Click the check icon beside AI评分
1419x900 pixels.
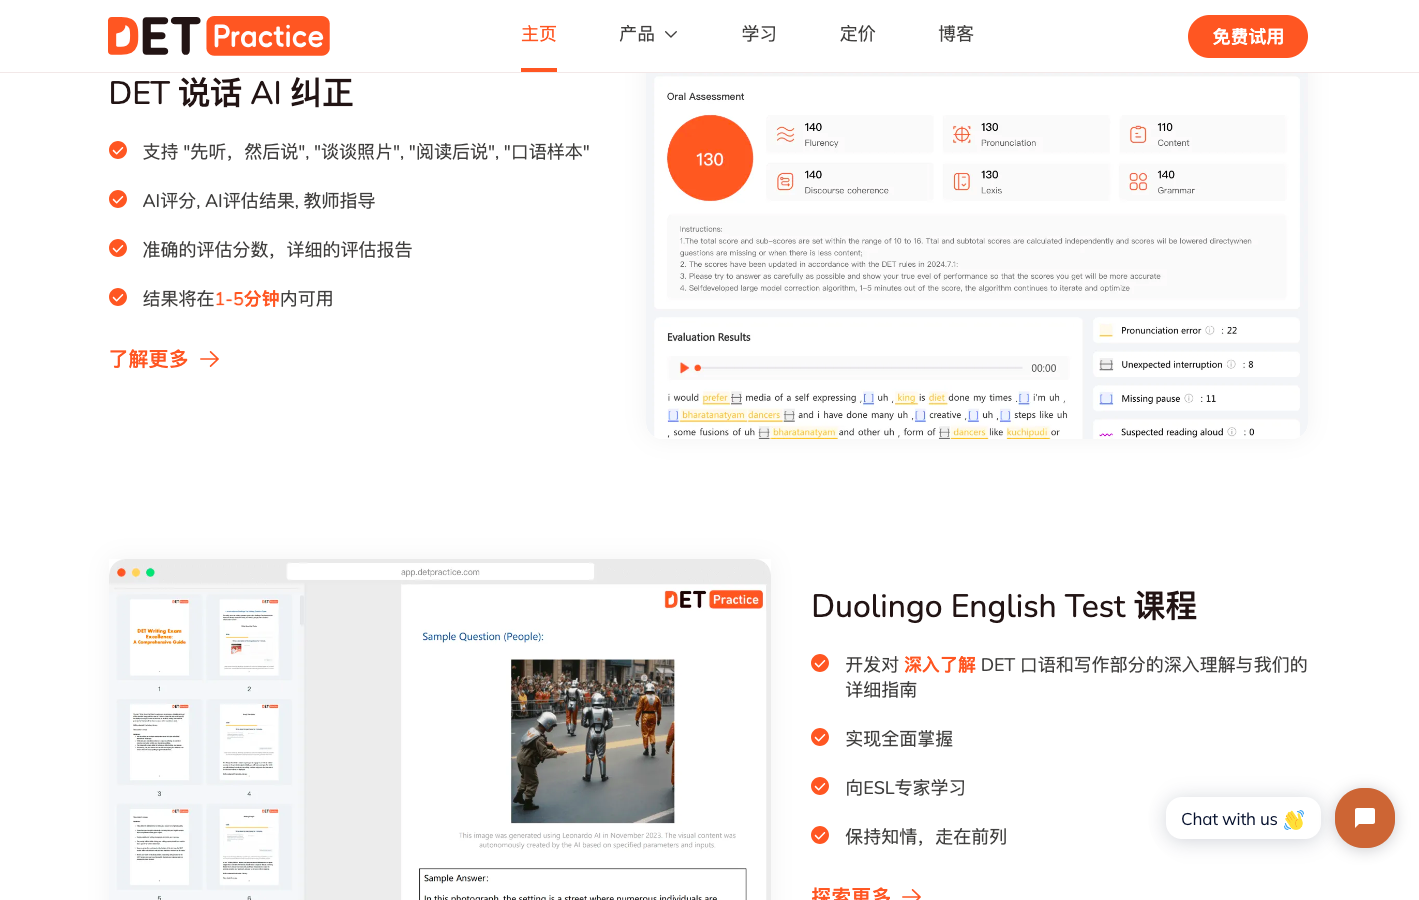pos(118,199)
